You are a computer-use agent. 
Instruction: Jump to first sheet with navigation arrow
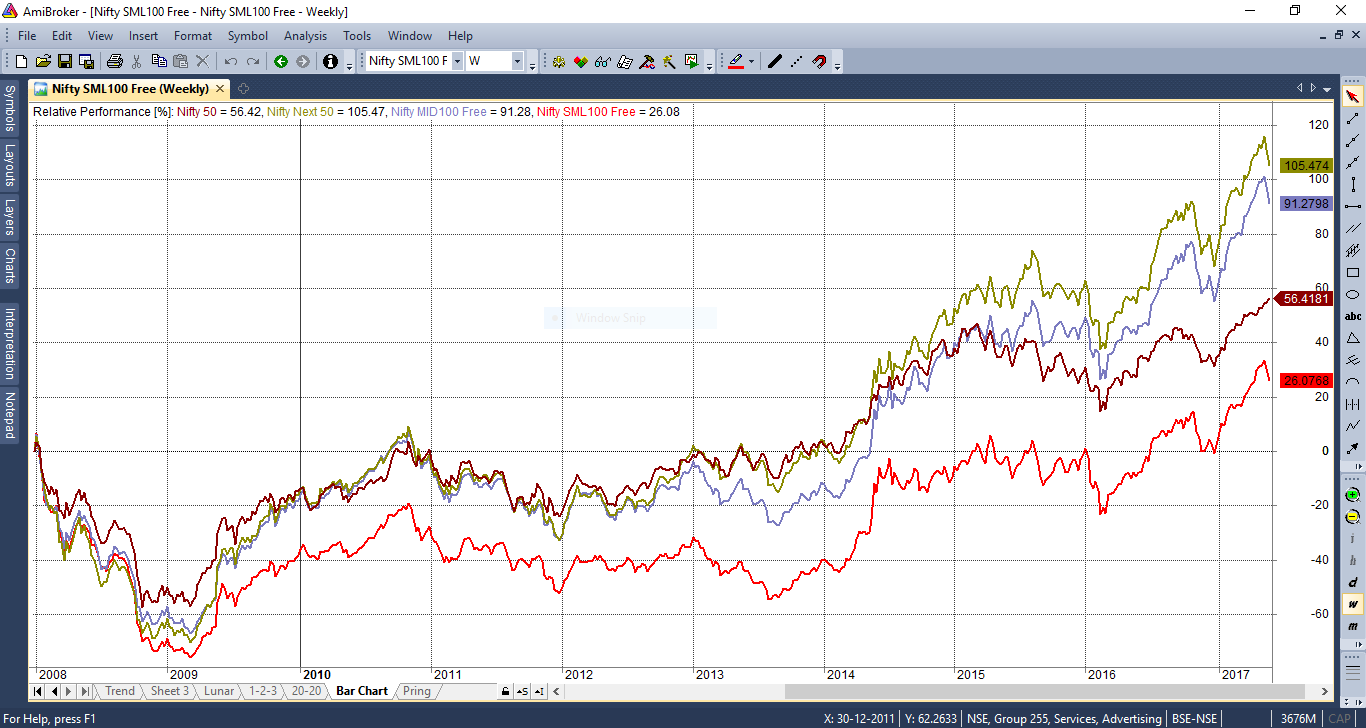click(x=38, y=691)
